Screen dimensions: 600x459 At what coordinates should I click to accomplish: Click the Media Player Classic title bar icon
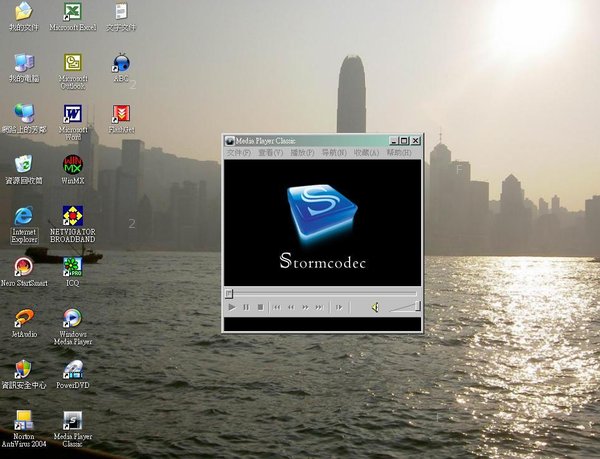tap(230, 141)
